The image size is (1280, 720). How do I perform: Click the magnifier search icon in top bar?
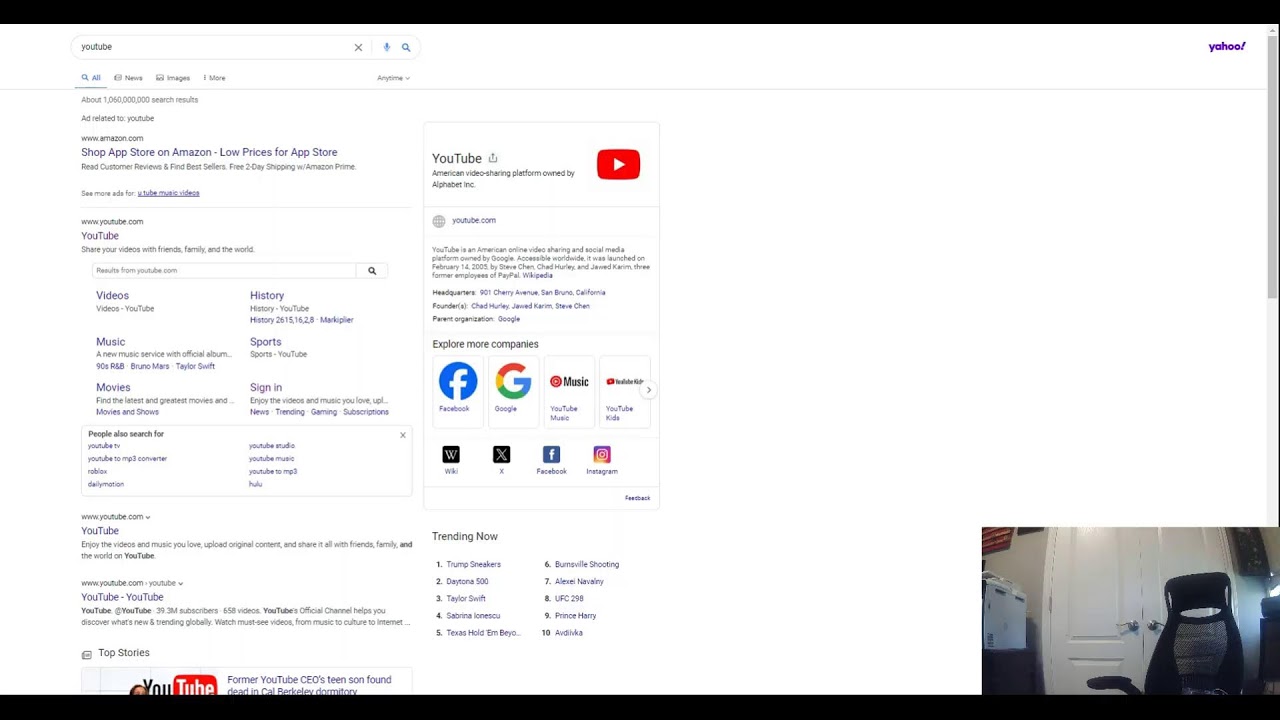coord(406,47)
